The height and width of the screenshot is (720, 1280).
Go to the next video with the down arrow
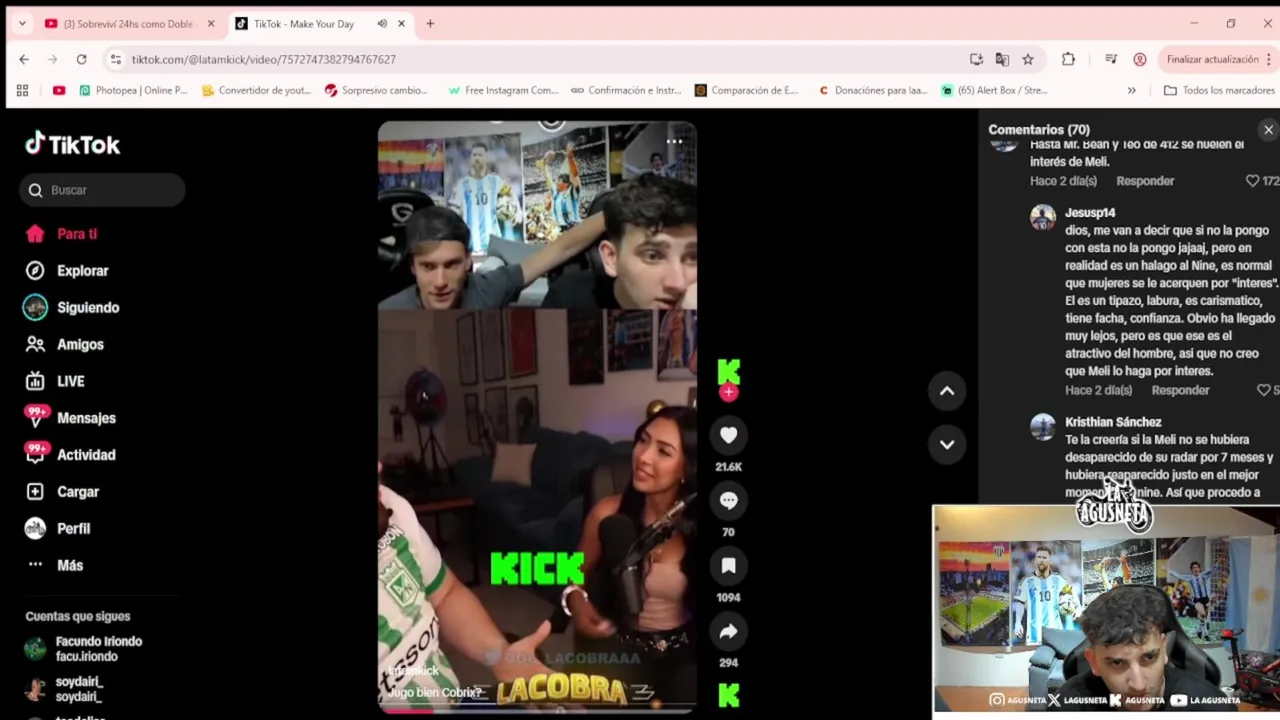coord(947,444)
